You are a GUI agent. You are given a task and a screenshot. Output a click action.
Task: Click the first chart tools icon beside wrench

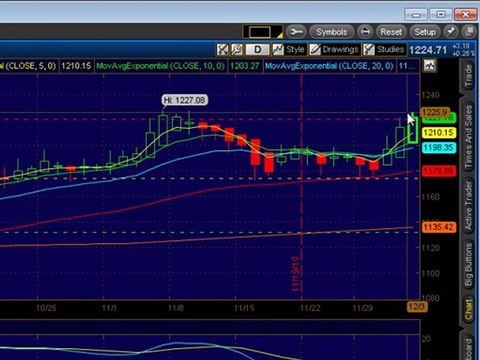[x=222, y=50]
